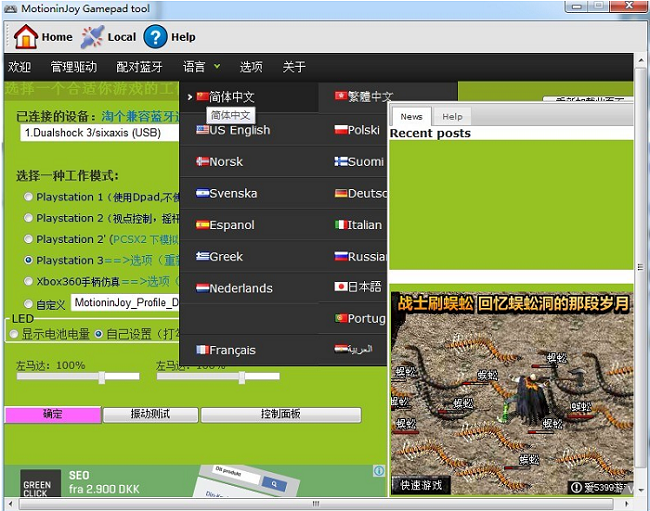Choose LED 显示电池电量 radio option

pos(14,334)
